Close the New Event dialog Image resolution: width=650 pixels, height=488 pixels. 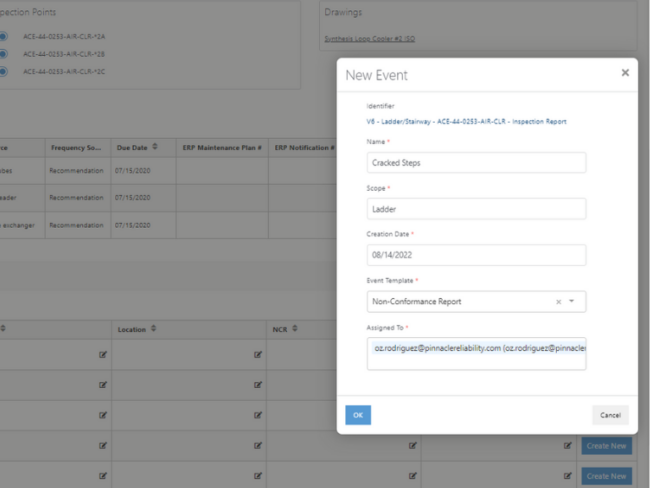coord(625,73)
